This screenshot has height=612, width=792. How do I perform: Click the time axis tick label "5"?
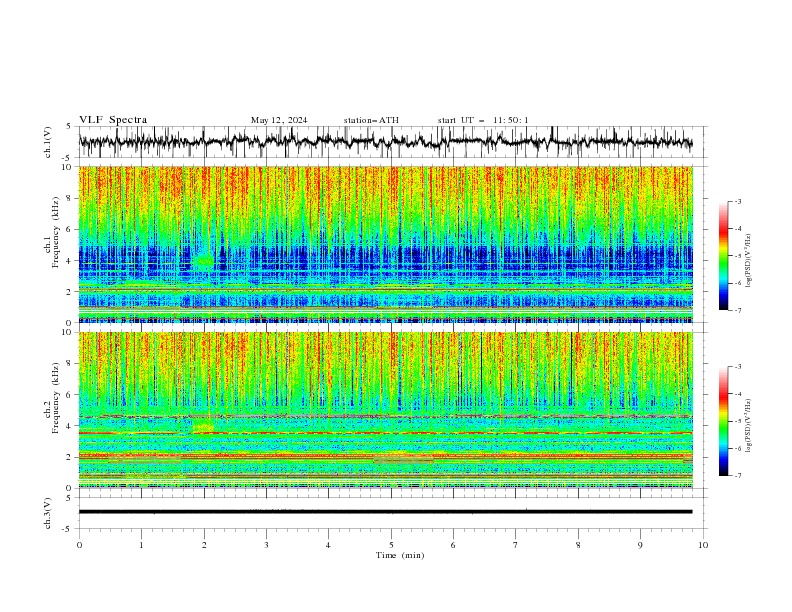[x=391, y=545]
